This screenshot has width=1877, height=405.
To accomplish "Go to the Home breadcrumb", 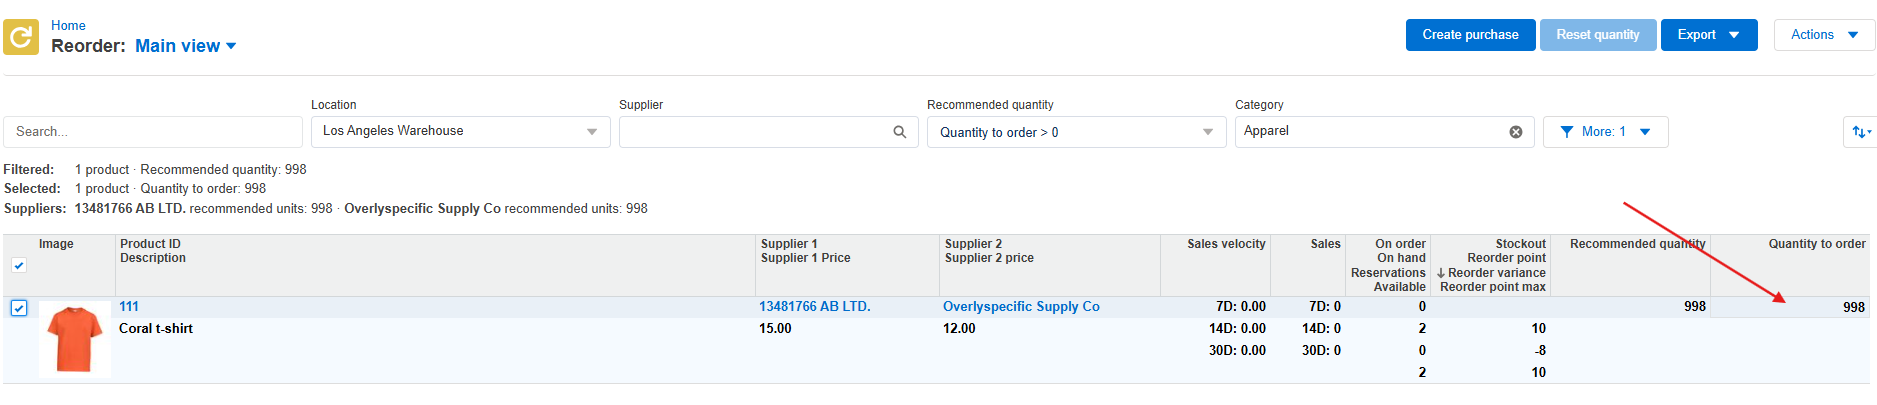I will (x=68, y=25).
